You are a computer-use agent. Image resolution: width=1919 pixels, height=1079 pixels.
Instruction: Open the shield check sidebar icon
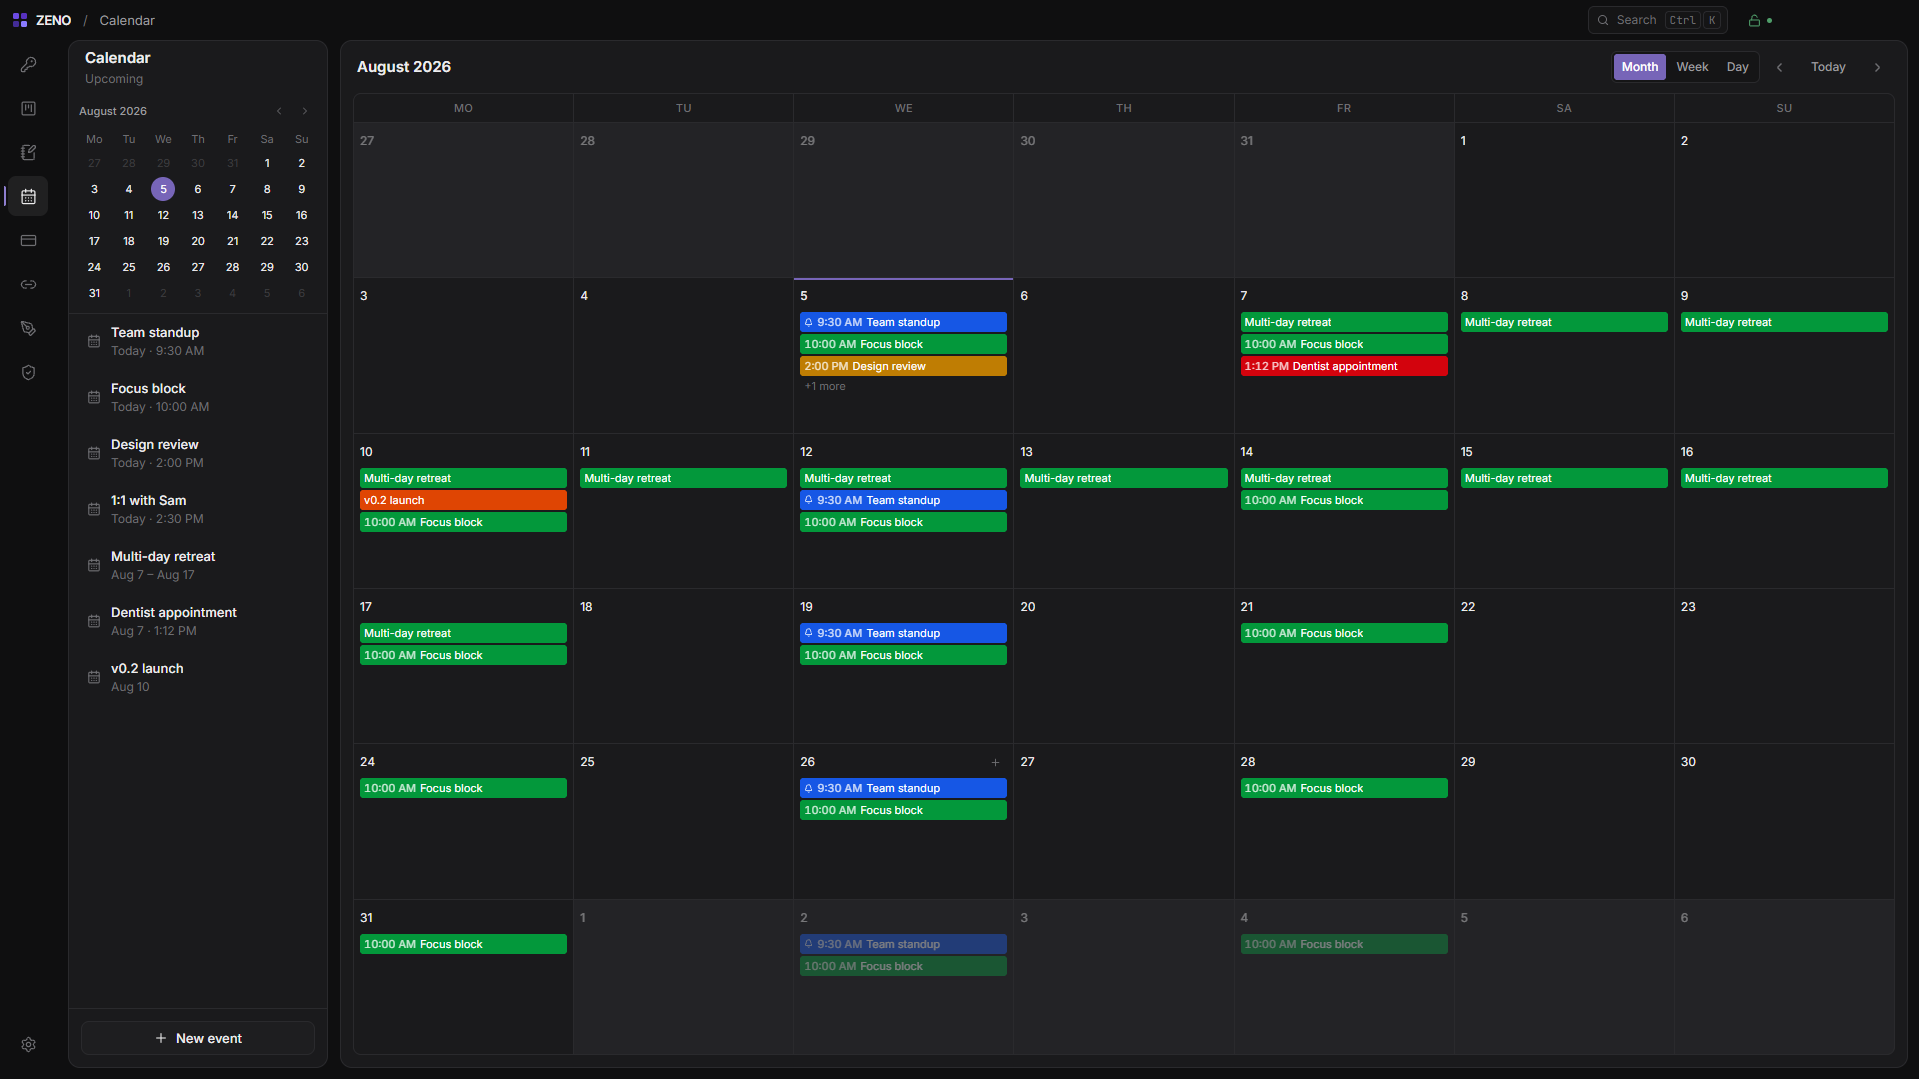pos(28,372)
